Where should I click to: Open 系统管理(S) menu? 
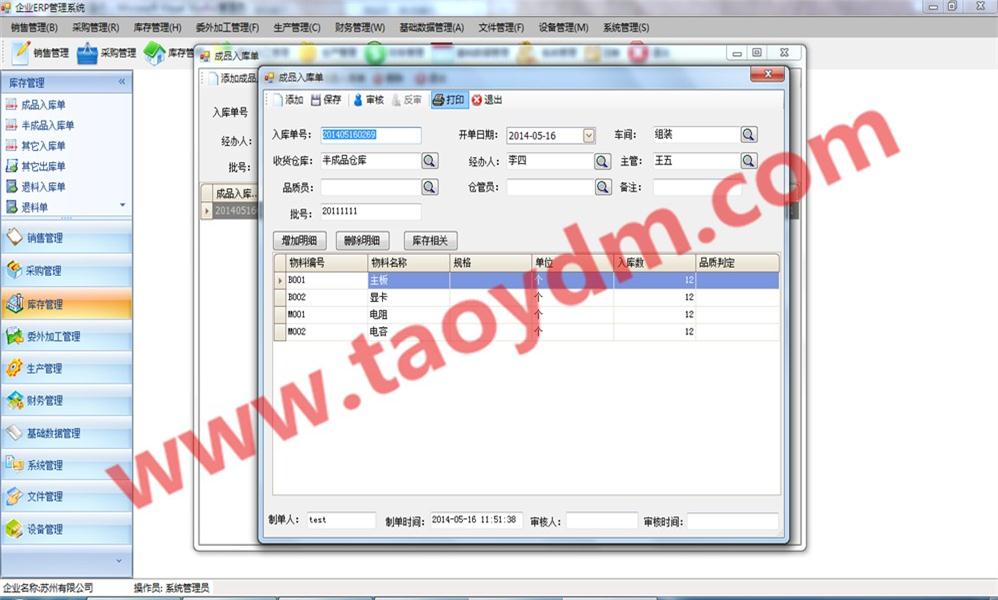point(626,27)
